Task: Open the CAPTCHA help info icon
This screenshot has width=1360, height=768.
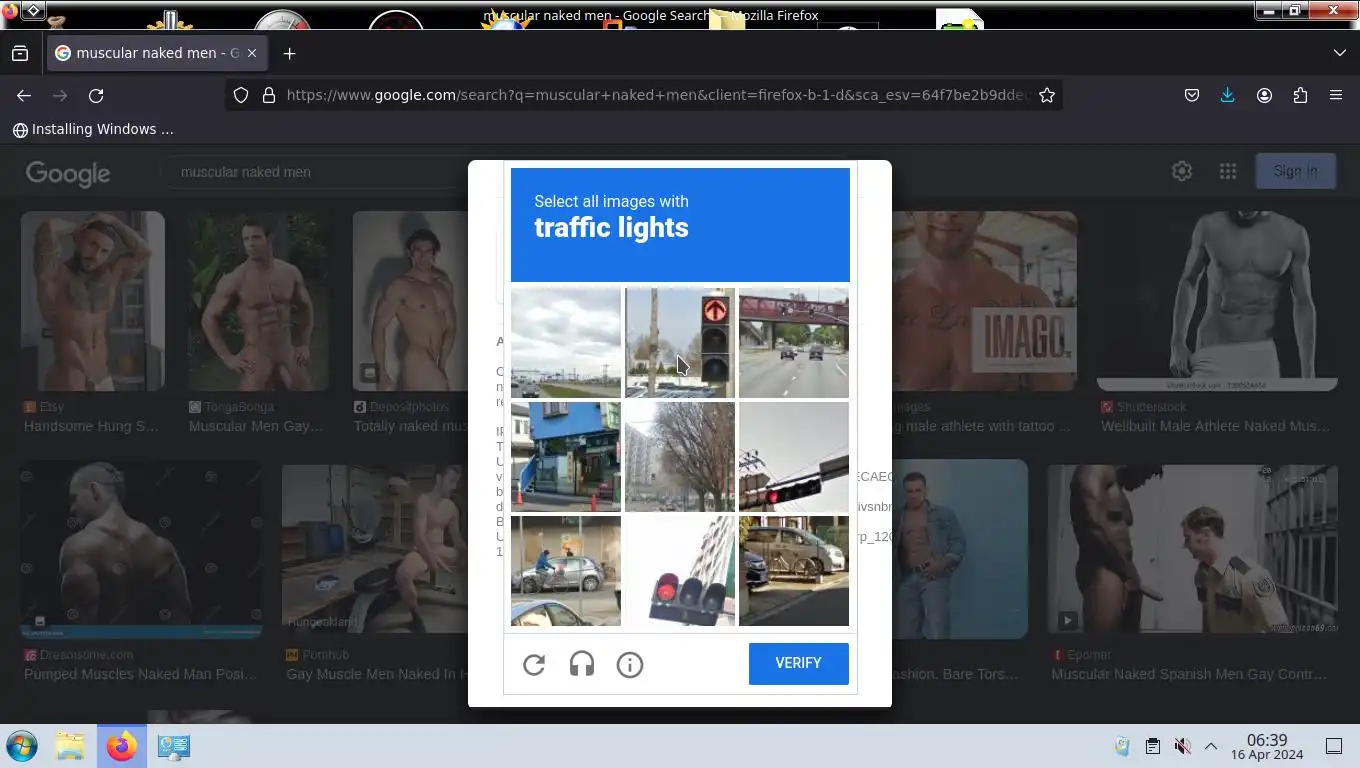Action: click(x=630, y=664)
